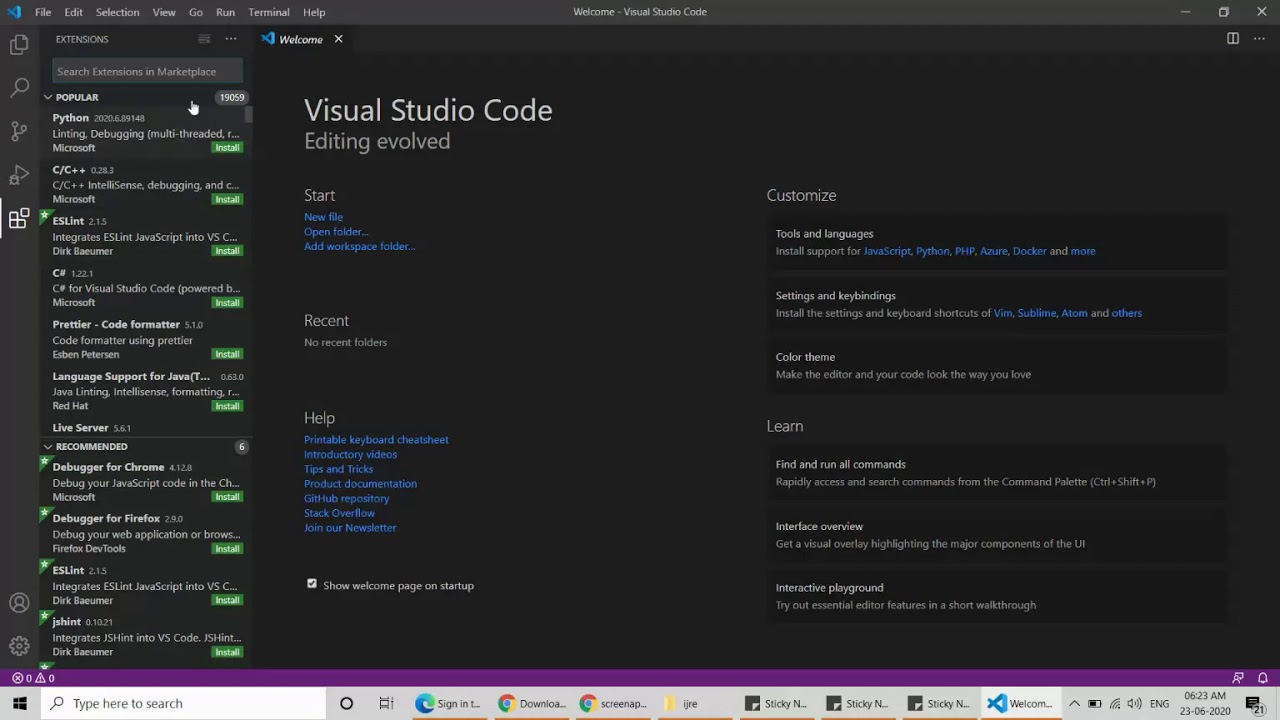Open the Go menu

pyautogui.click(x=196, y=12)
